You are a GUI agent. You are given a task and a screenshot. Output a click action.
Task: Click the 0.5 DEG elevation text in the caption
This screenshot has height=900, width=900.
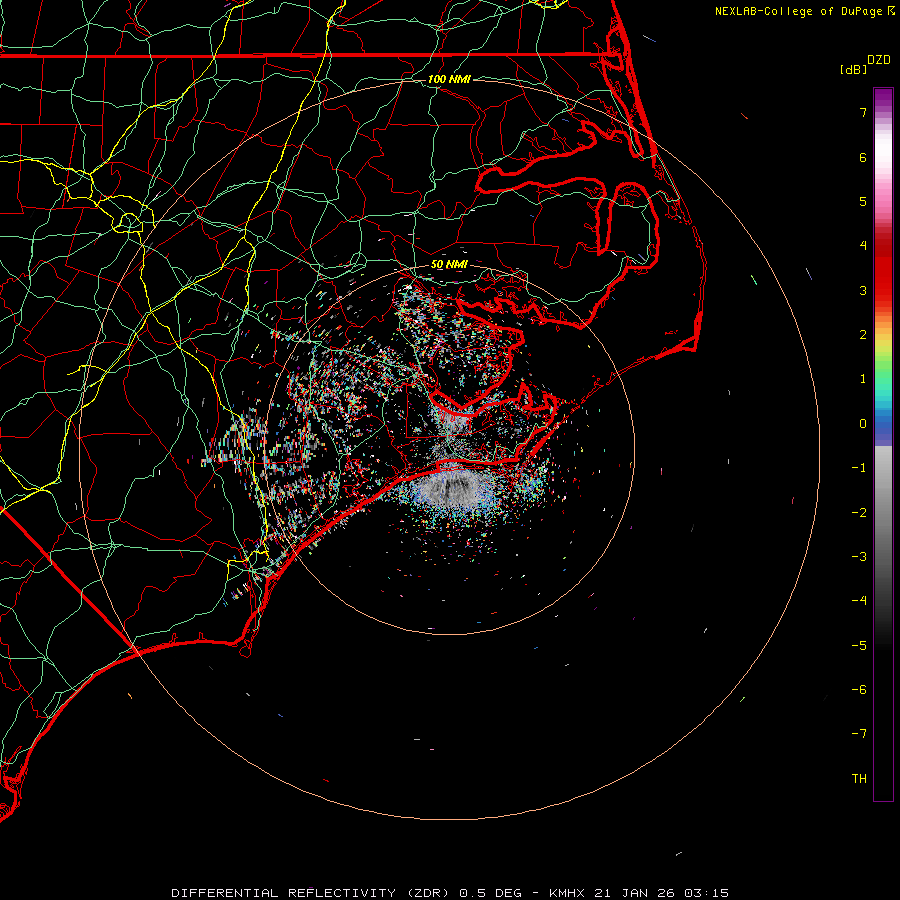491,893
